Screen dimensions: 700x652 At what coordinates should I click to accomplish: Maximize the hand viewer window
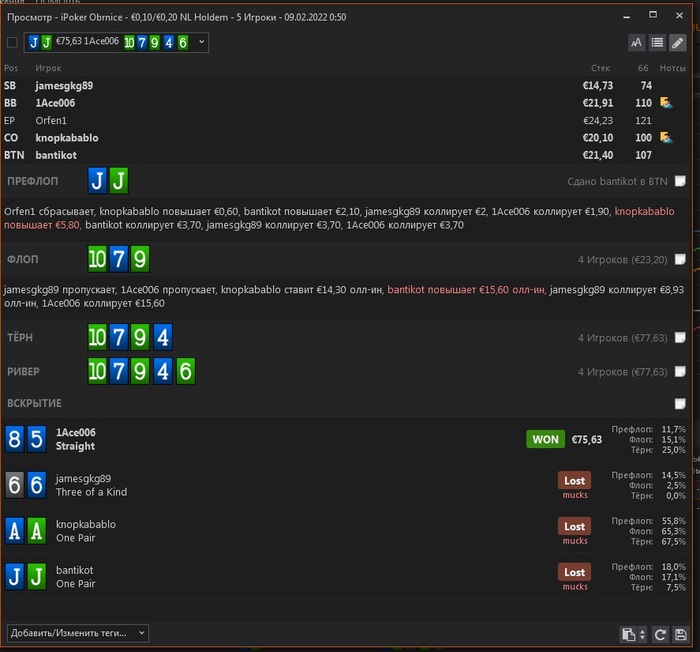[x=653, y=15]
